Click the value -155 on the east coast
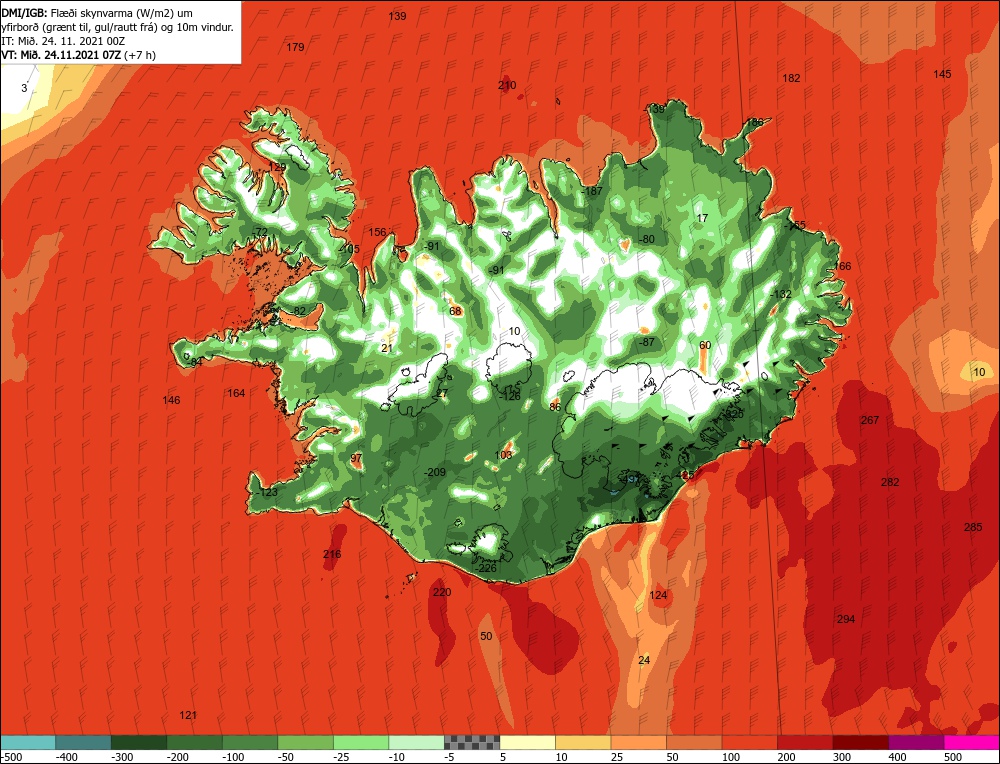This screenshot has height=764, width=1000. [x=795, y=225]
